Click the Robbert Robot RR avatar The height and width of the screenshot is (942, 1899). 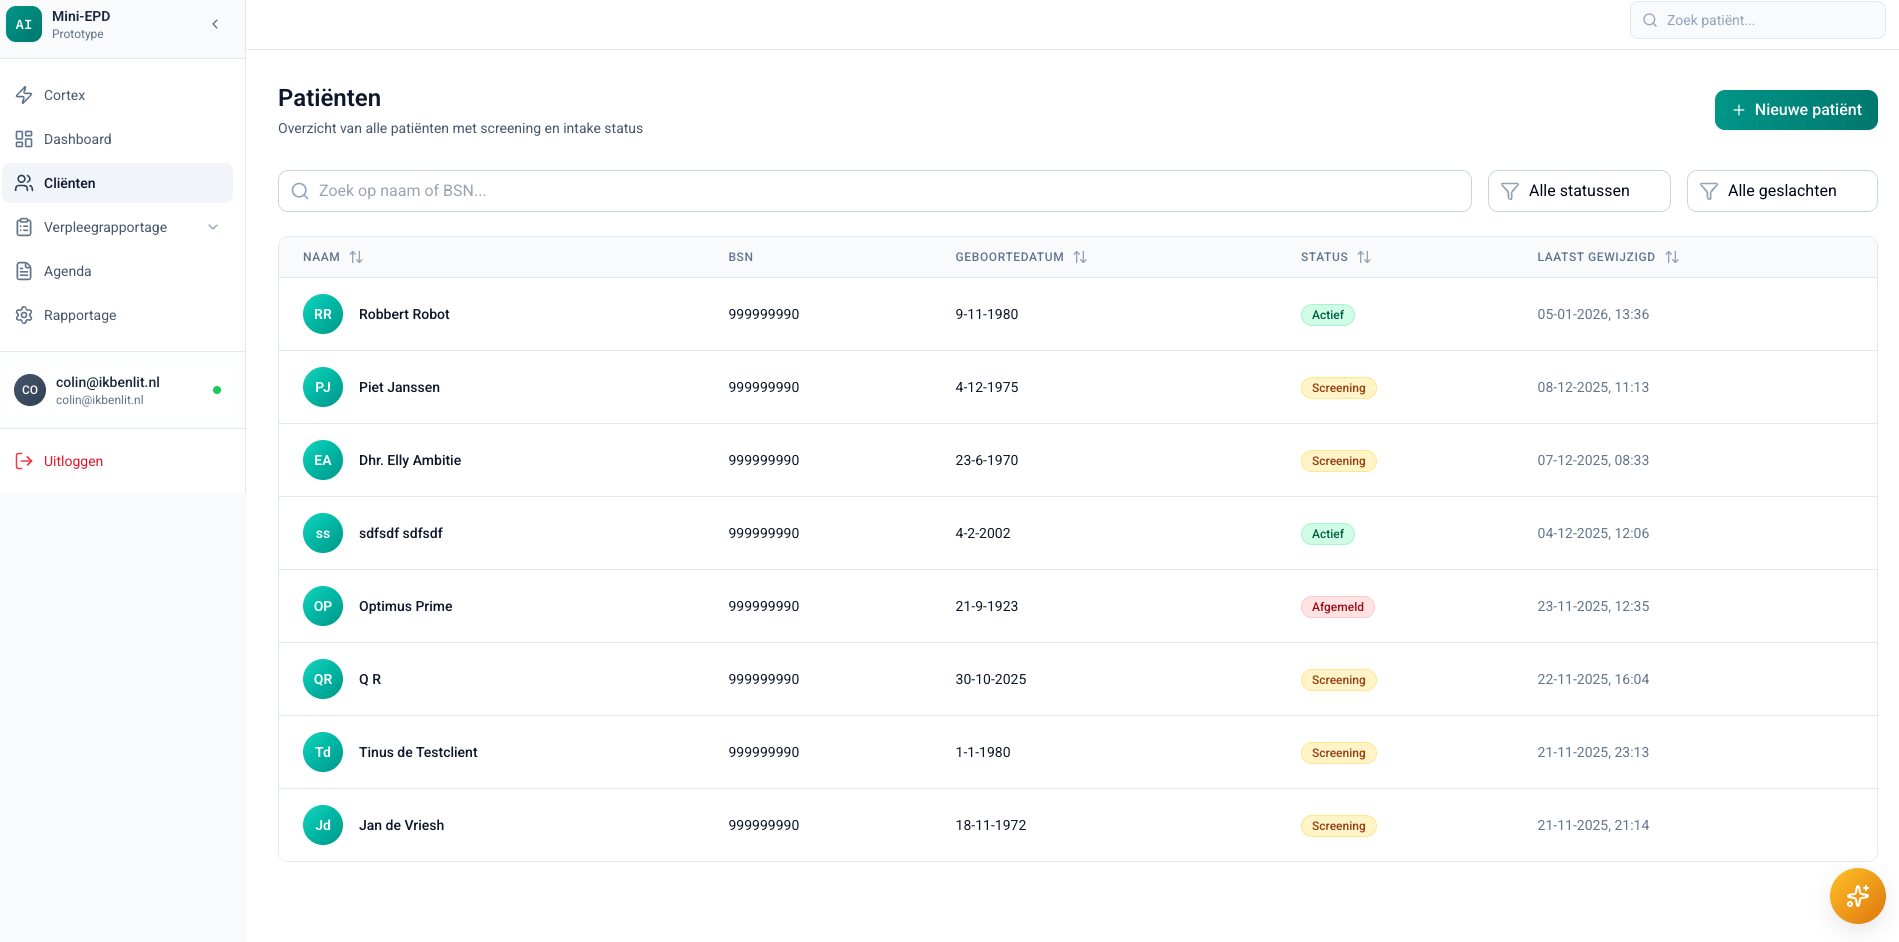323,314
